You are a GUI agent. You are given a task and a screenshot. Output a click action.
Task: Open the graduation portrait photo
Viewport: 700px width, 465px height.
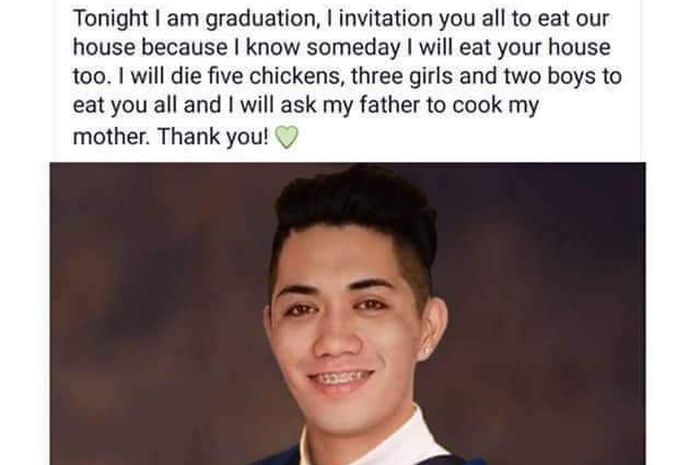pos(348,314)
